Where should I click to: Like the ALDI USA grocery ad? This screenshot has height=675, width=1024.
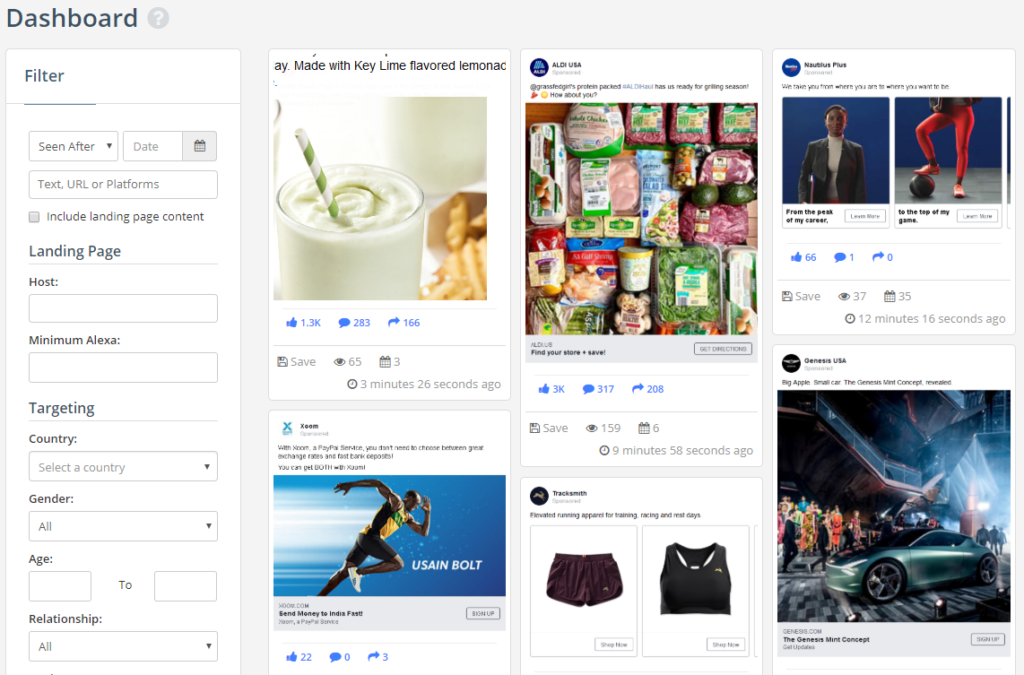pos(547,388)
